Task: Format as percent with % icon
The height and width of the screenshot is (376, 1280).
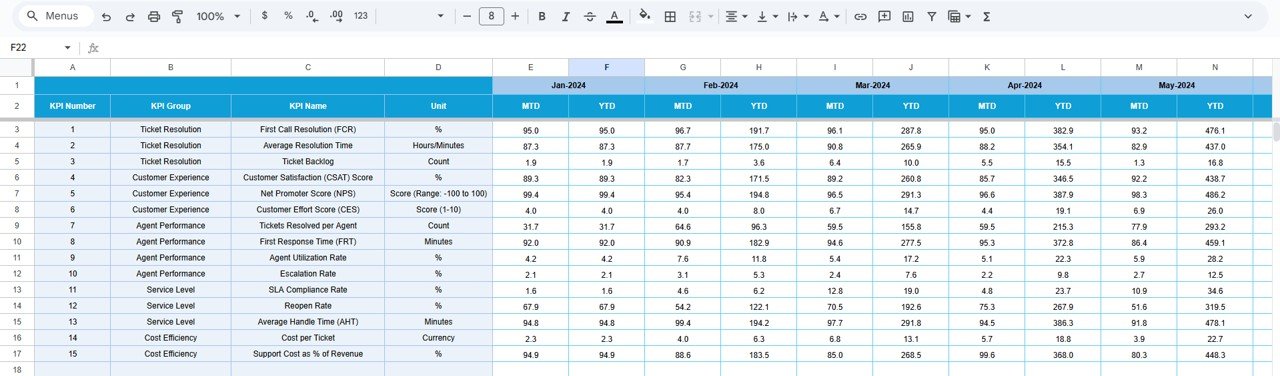Action: (x=288, y=16)
